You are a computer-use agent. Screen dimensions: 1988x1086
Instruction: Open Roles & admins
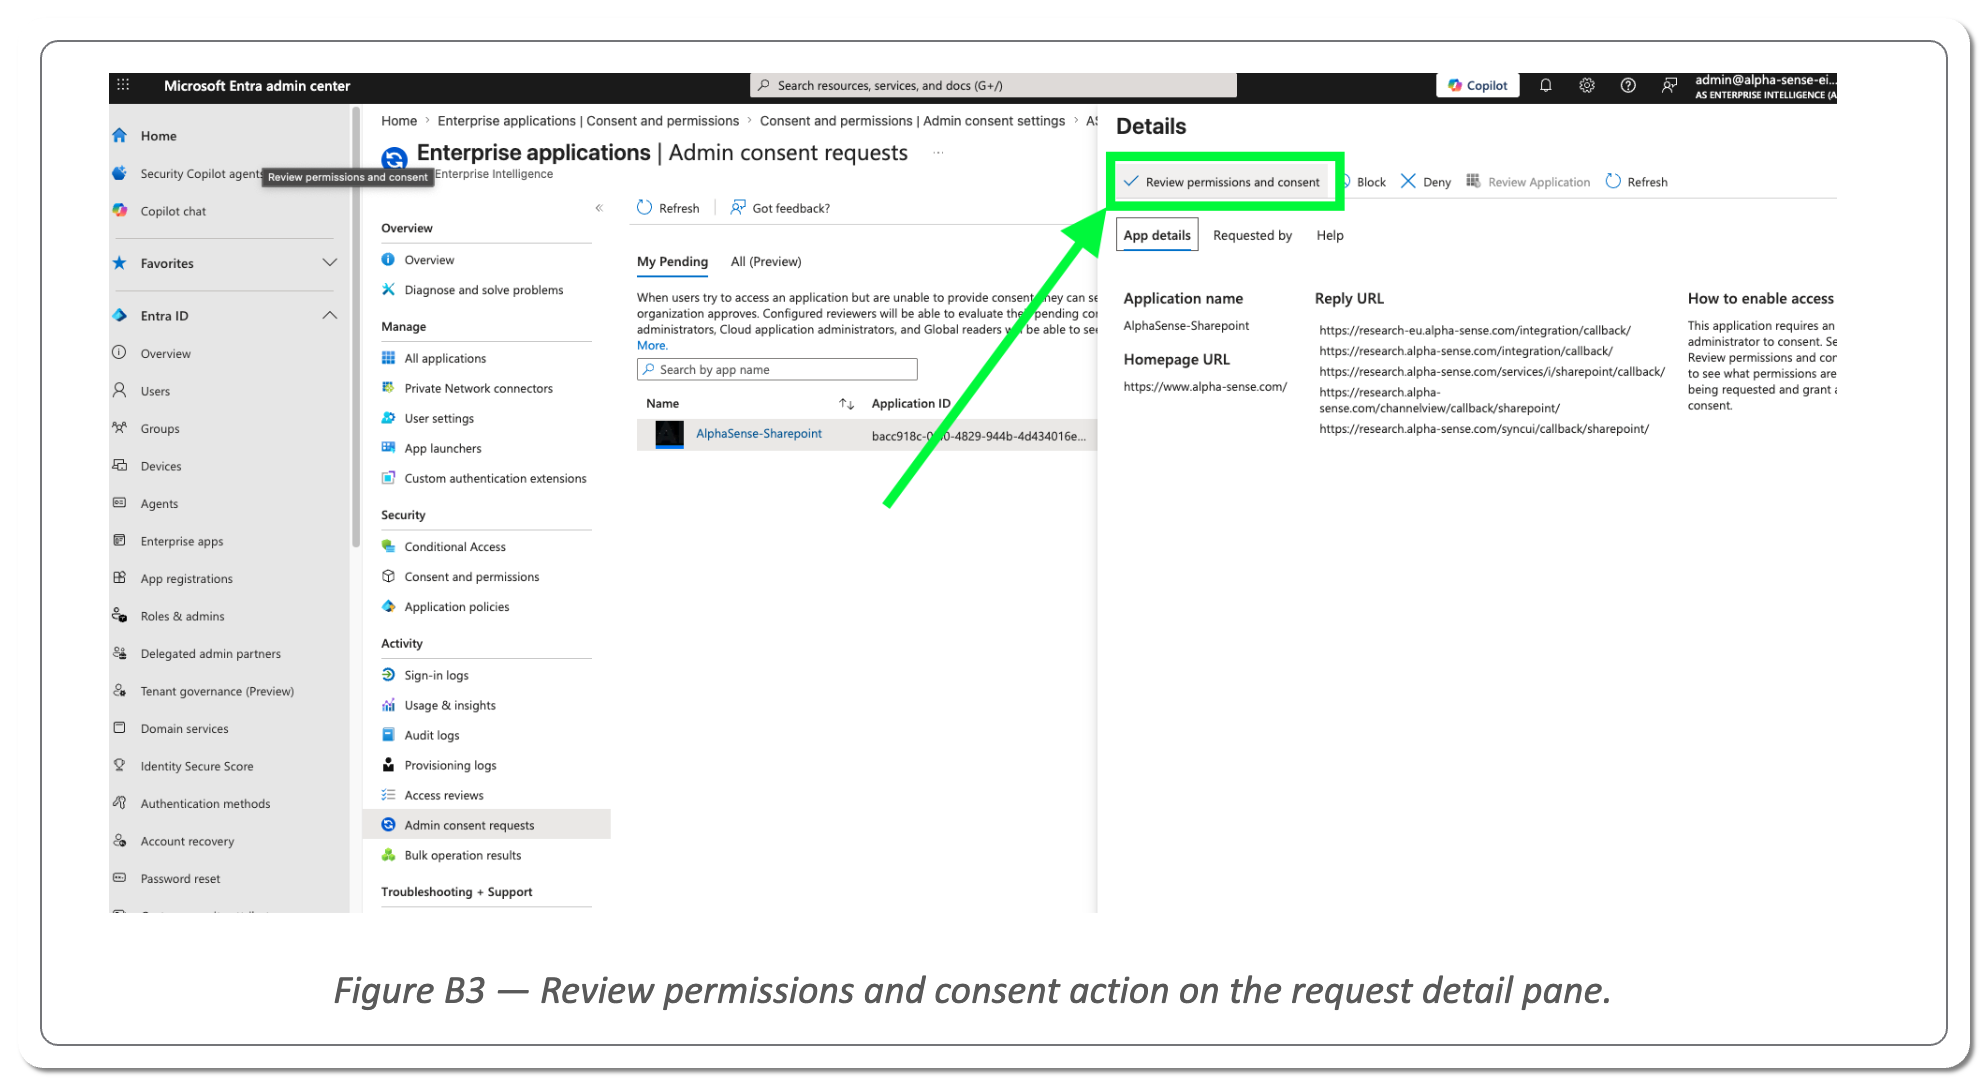click(182, 616)
